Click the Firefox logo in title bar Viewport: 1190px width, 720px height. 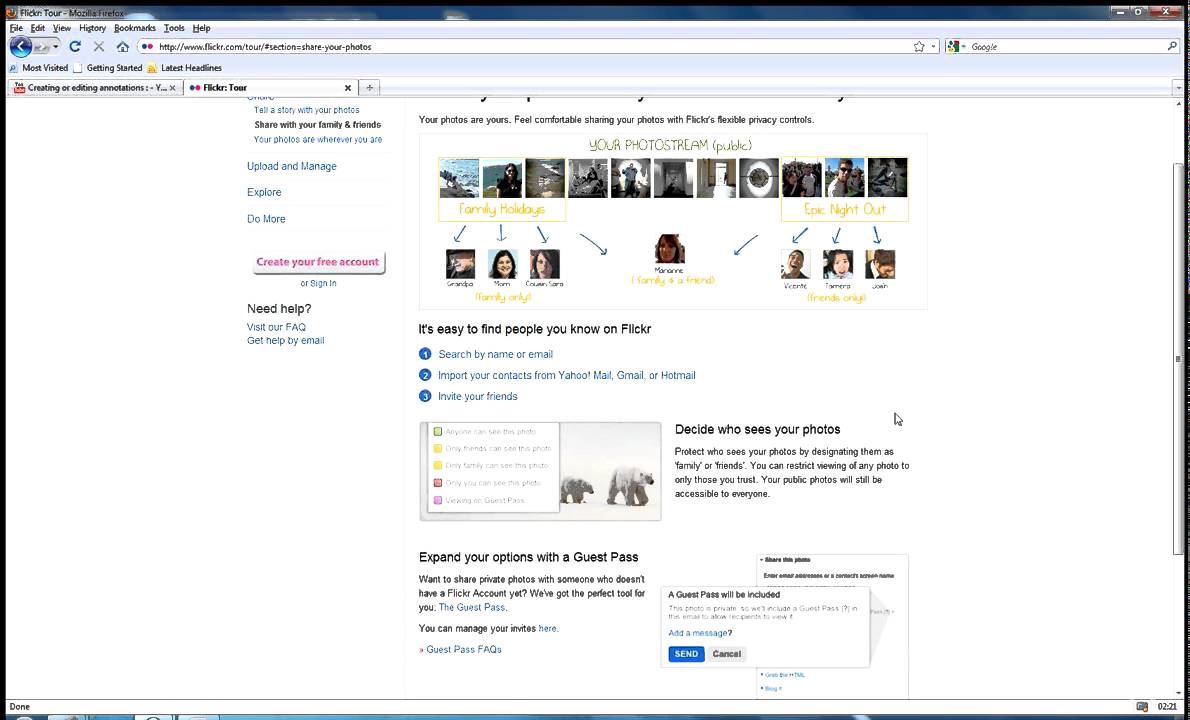[x=12, y=12]
